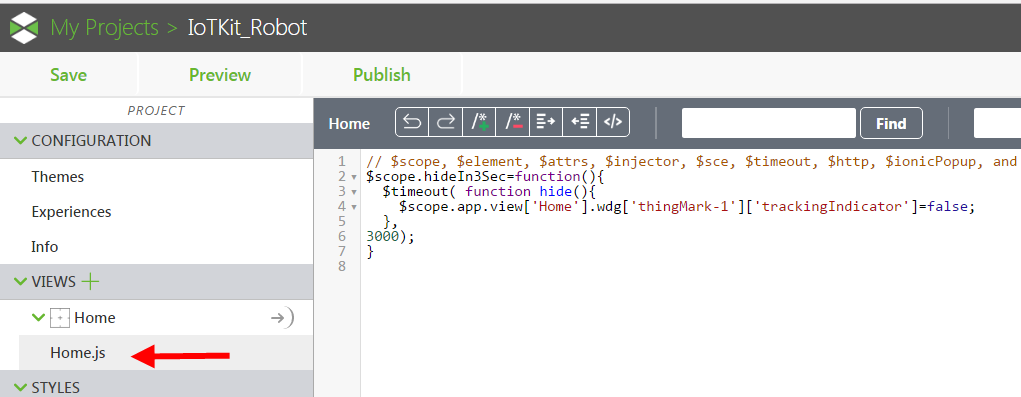Focus the replace input field beside Find
The image size is (1021, 397).
[x=997, y=123]
